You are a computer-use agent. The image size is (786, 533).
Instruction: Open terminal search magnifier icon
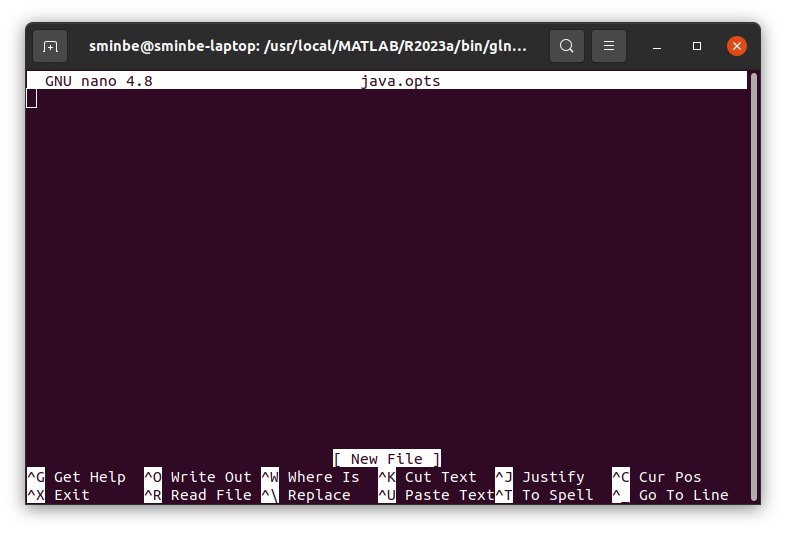pyautogui.click(x=566, y=46)
